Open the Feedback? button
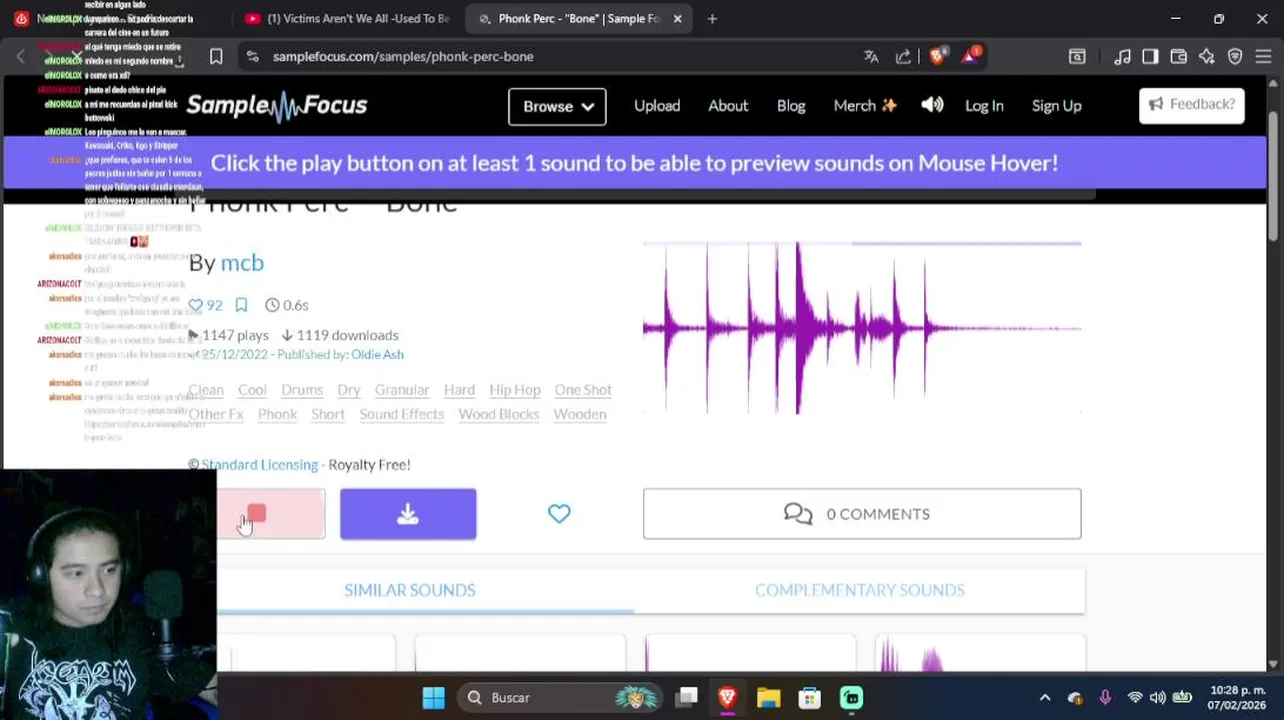 1191,105
